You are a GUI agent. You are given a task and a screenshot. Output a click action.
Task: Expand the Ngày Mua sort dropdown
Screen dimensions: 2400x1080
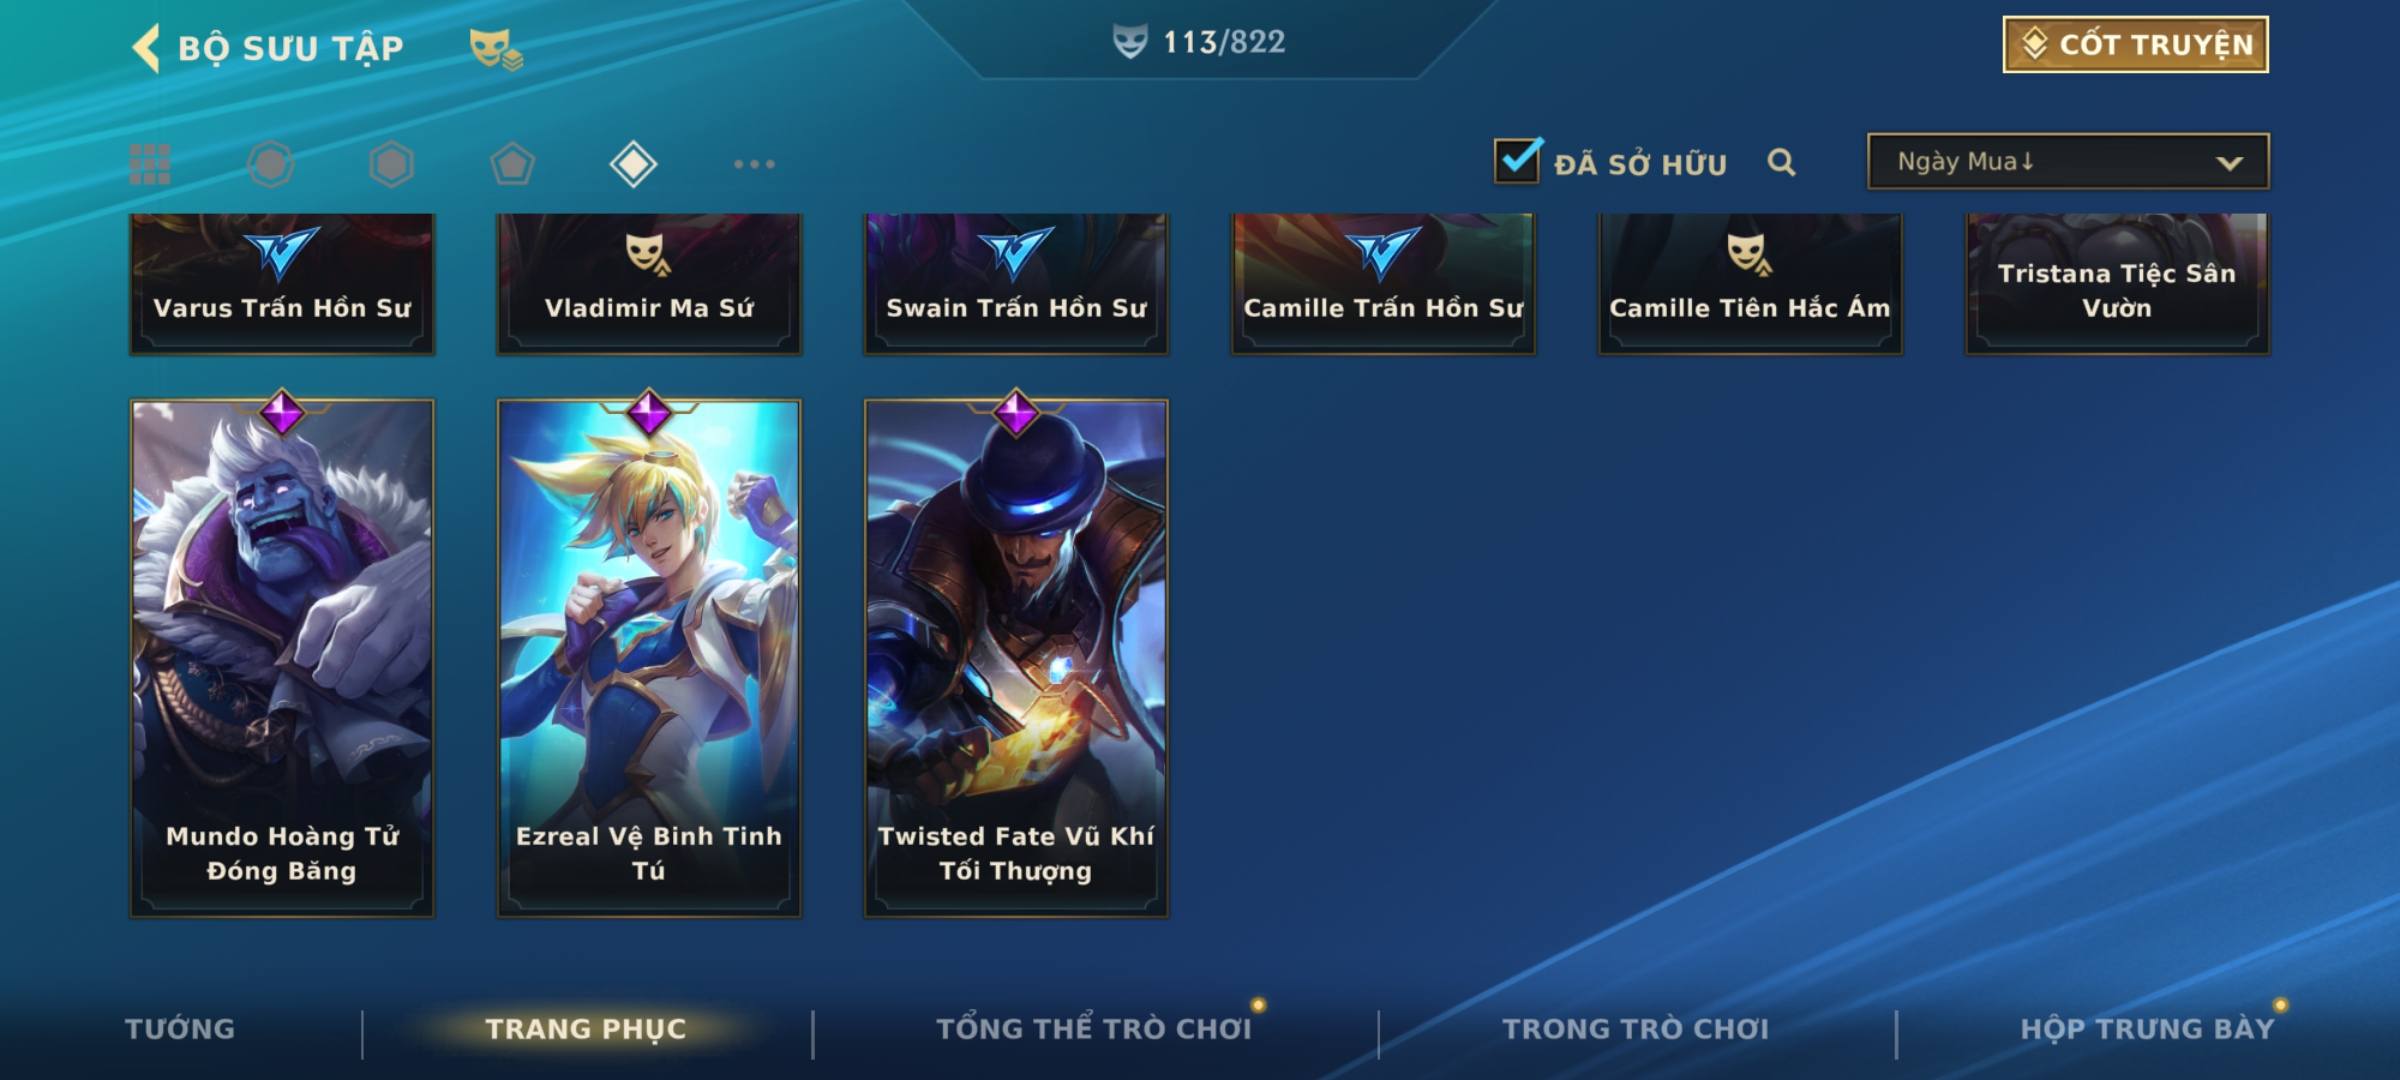2068,161
